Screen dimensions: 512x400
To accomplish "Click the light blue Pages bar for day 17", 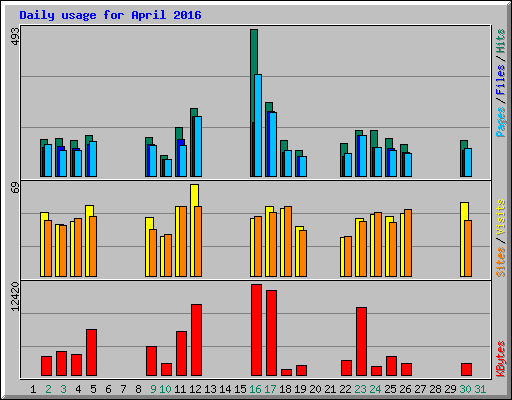I will coord(273,144).
